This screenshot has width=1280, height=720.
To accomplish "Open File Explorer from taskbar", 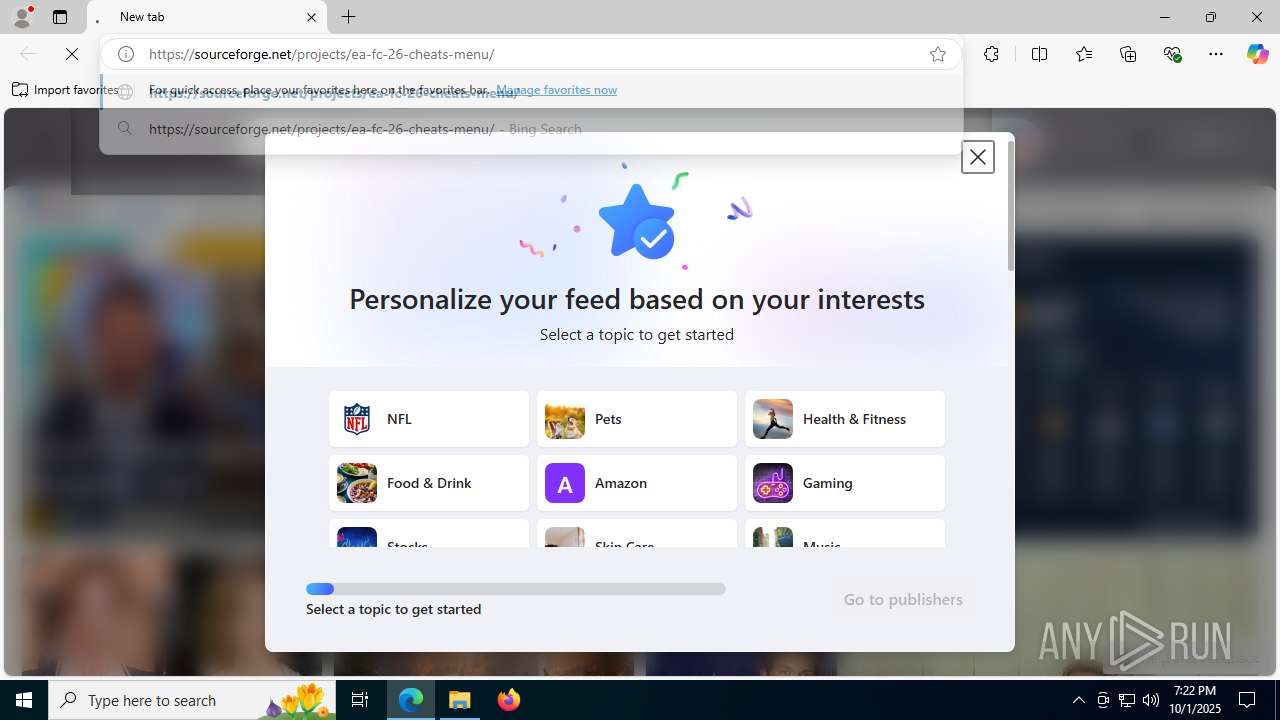I will click(460, 700).
